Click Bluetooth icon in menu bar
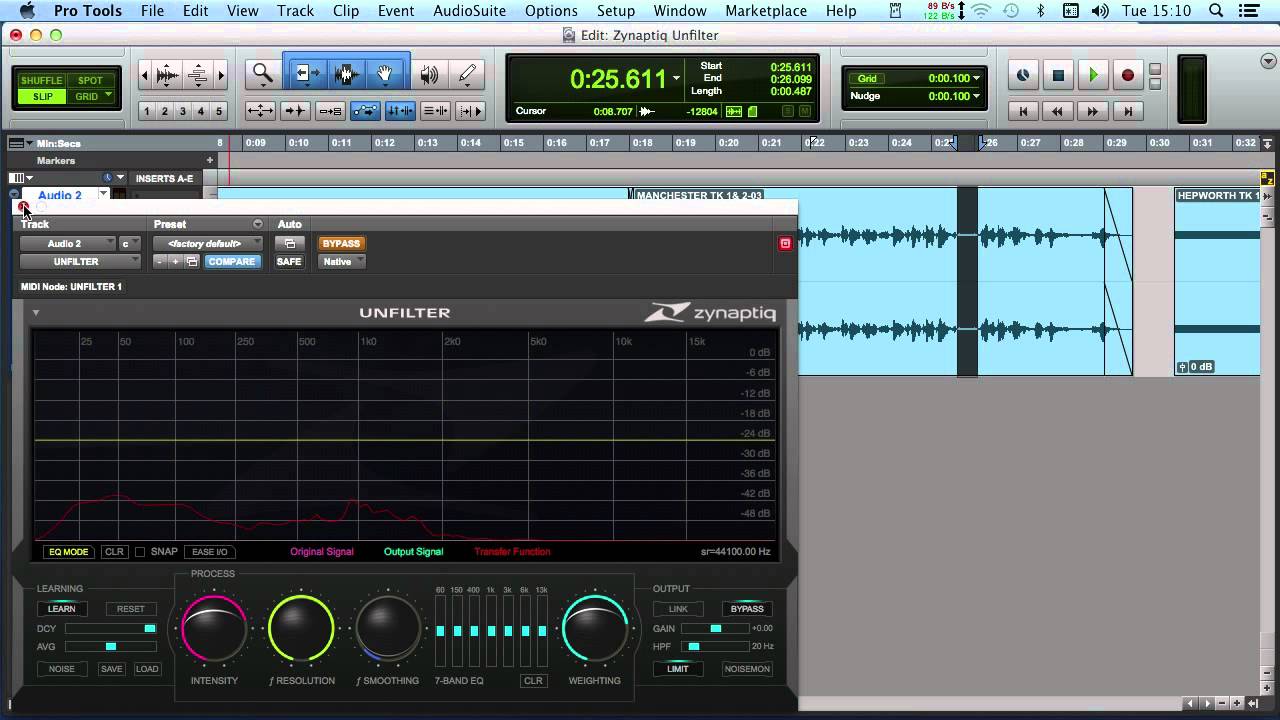1280x720 pixels. coord(1040,11)
